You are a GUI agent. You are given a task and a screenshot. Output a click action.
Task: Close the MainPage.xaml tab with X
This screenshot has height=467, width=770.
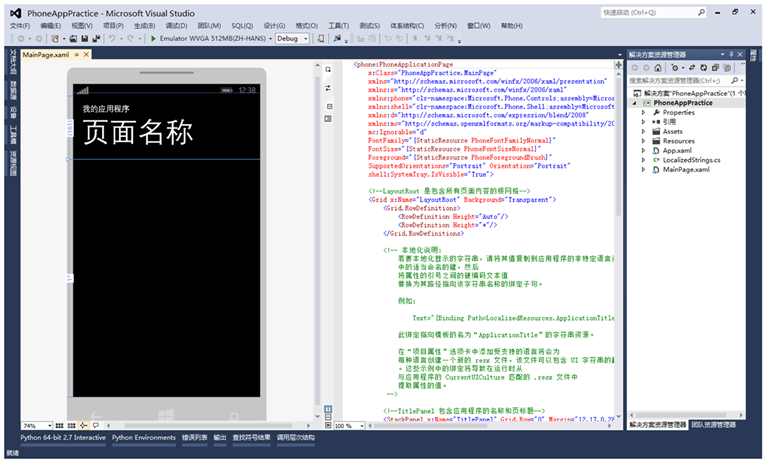pos(87,53)
